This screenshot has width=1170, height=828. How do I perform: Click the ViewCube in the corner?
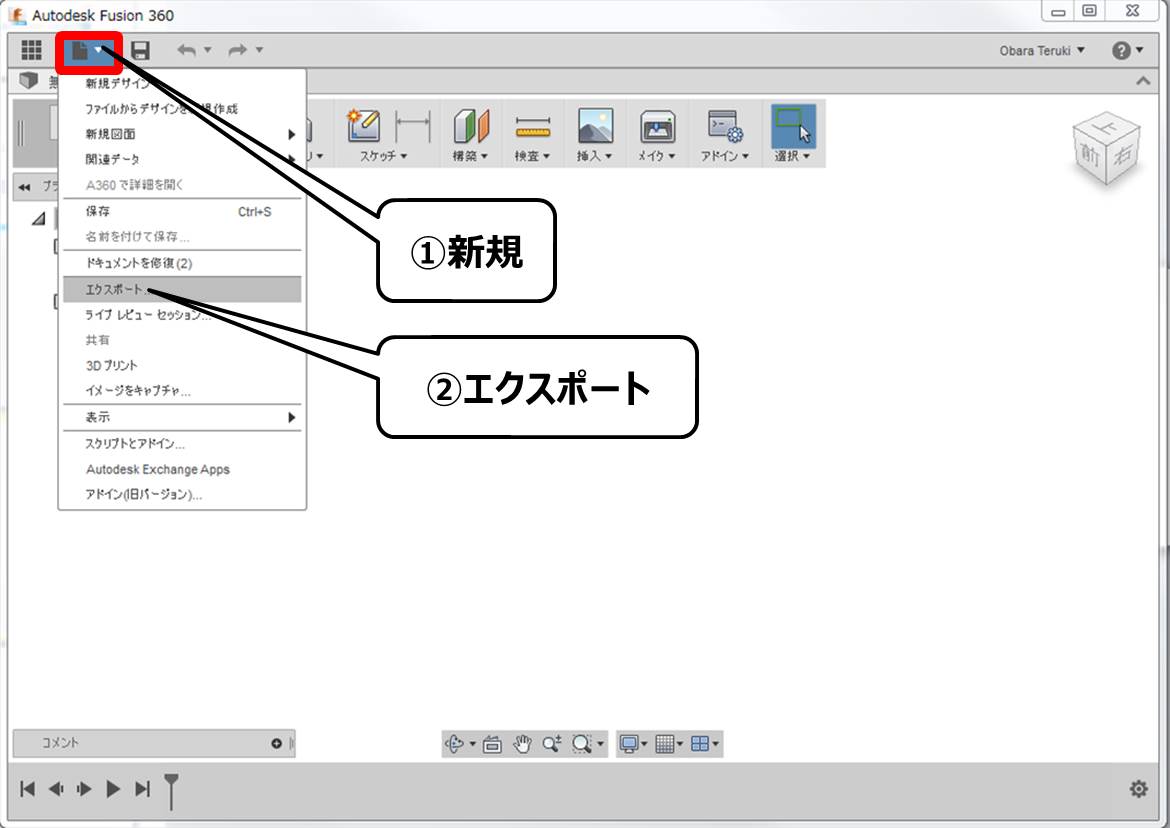[x=1106, y=150]
